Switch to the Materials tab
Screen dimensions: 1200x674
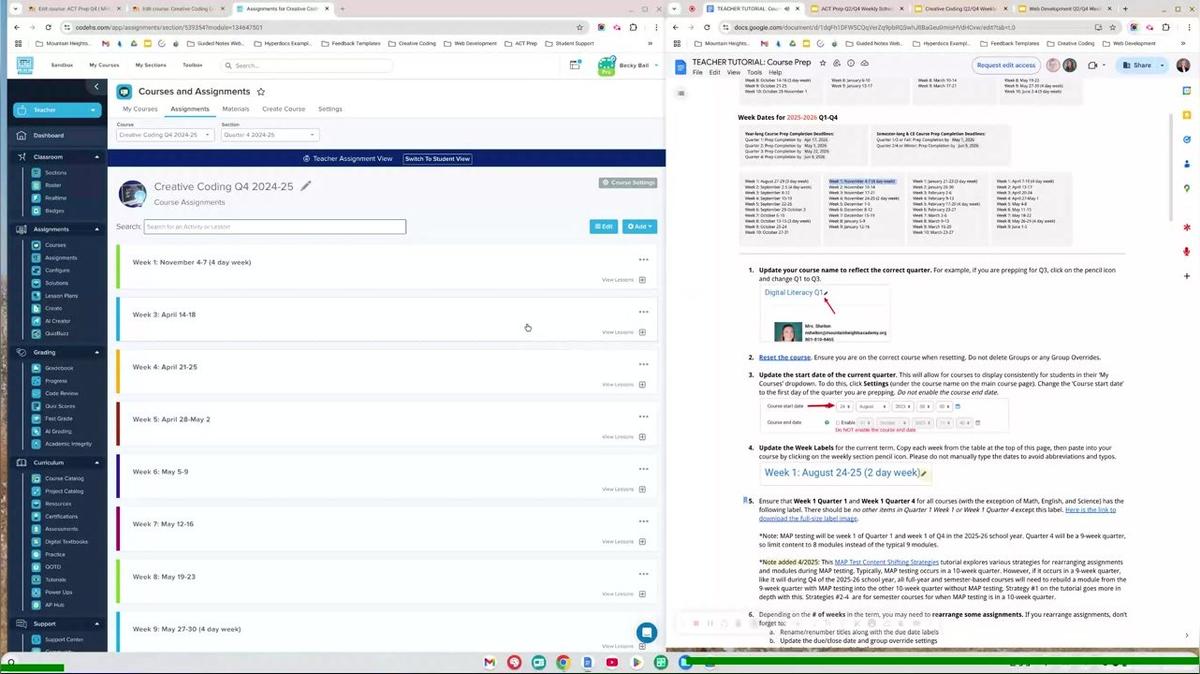236,109
